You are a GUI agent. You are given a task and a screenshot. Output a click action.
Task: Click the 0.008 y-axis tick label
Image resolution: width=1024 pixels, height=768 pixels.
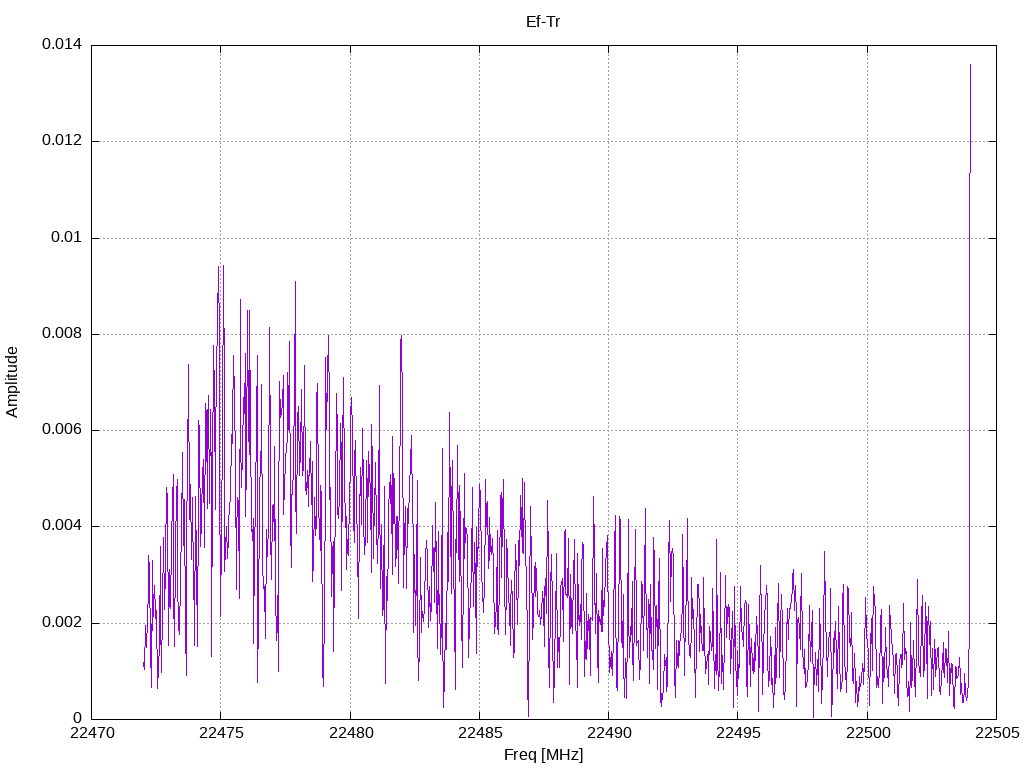pos(62,334)
